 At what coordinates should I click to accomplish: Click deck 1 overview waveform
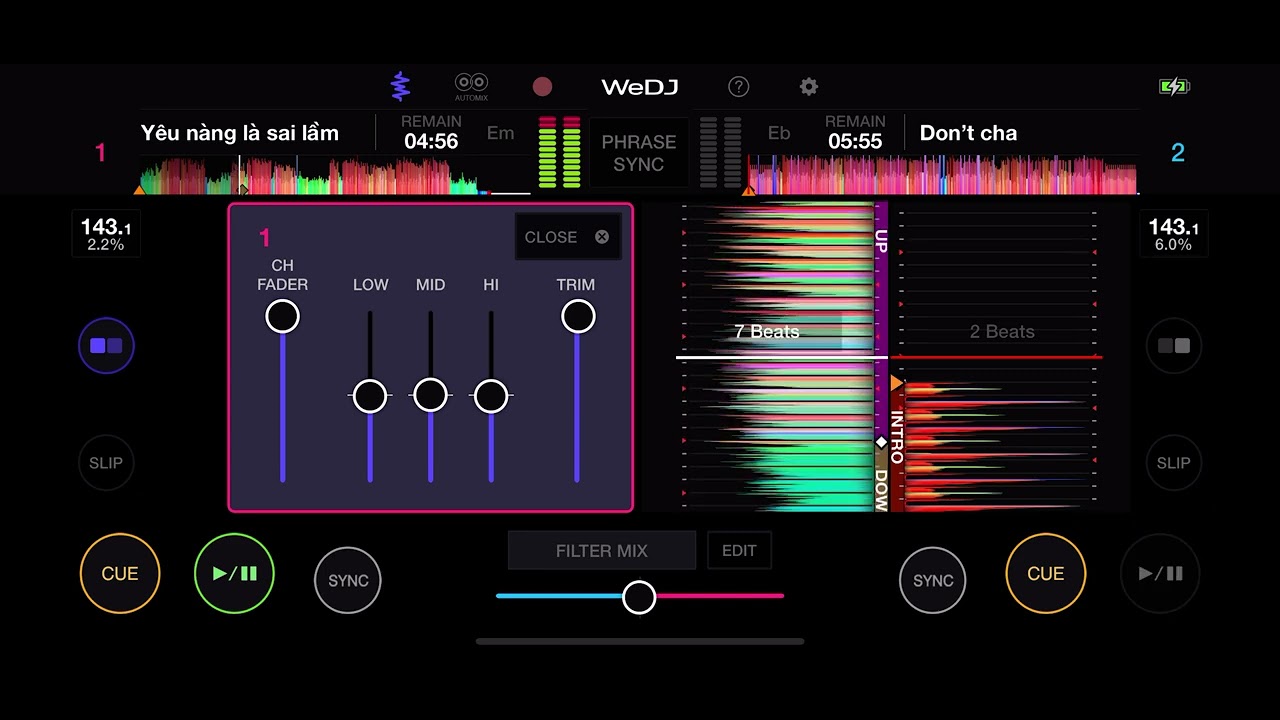[335, 175]
